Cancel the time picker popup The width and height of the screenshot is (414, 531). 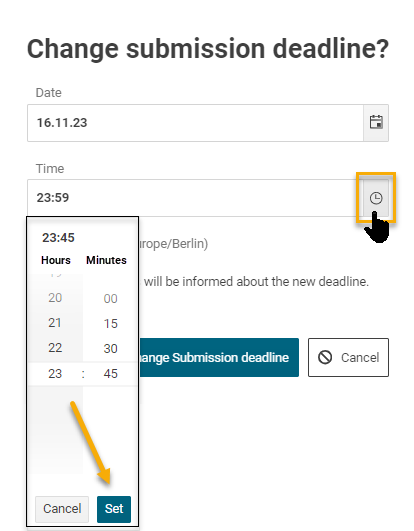point(62,509)
